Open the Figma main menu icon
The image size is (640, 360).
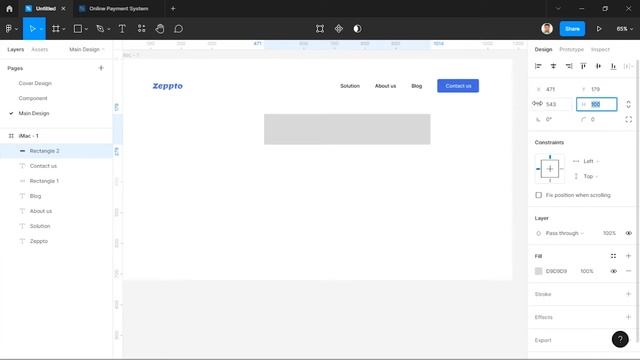pyautogui.click(x=9, y=29)
